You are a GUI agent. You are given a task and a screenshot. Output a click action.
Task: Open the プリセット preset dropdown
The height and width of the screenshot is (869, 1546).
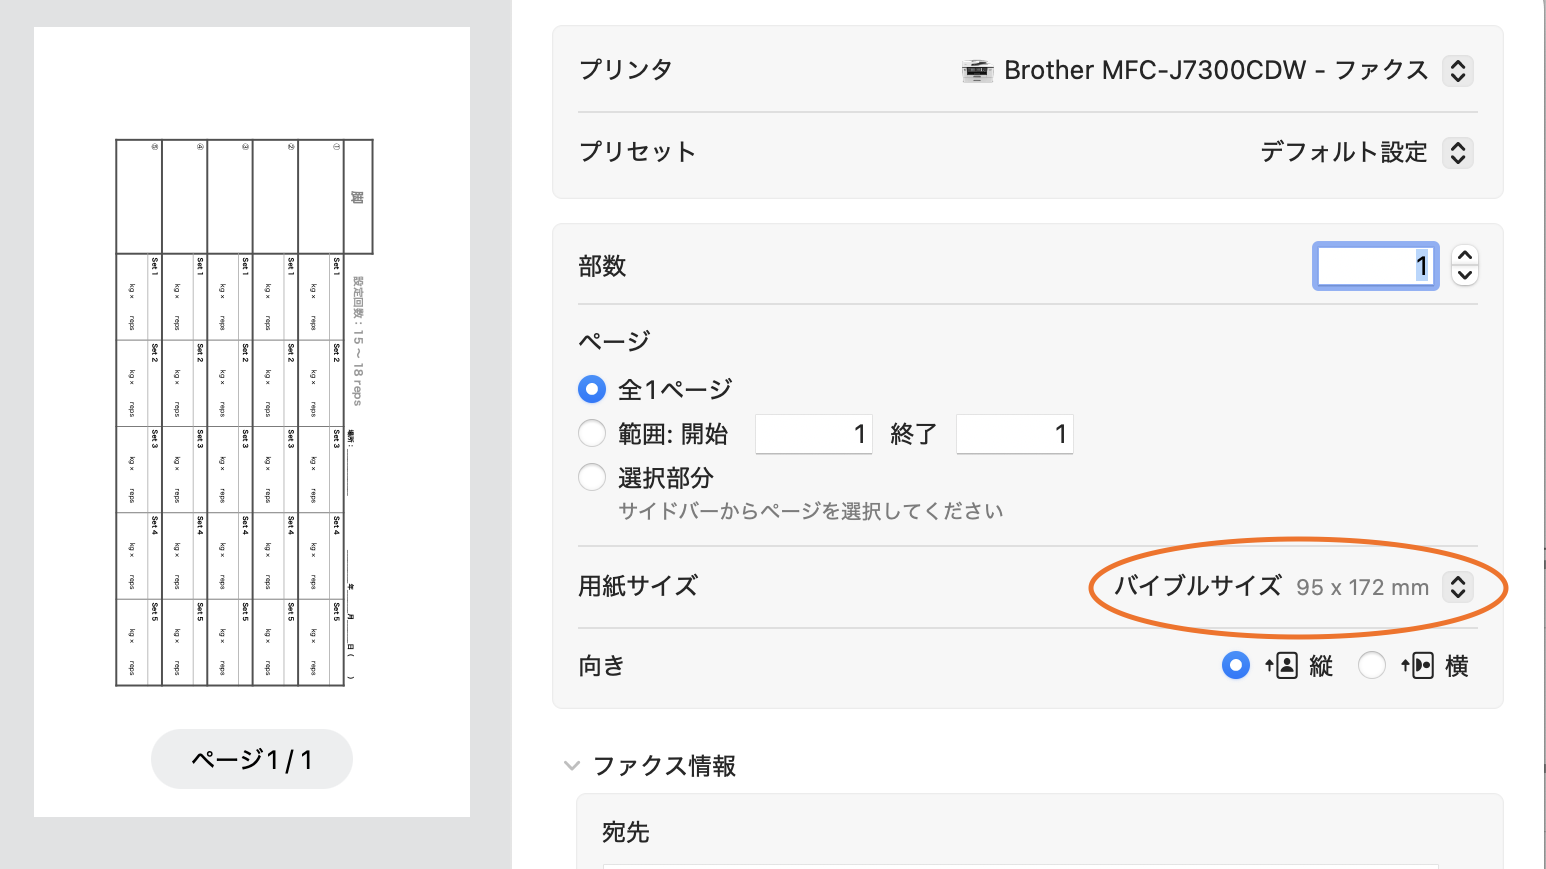(x=1458, y=153)
